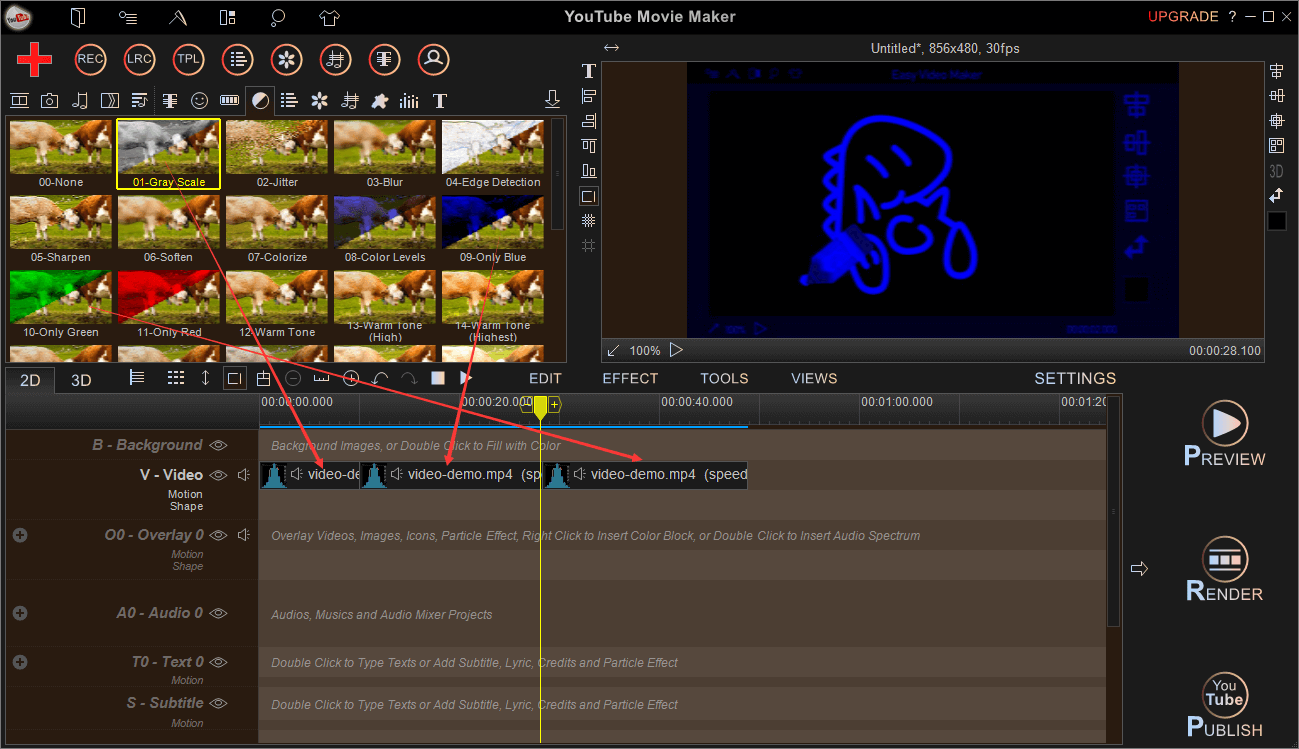Screen dimensions: 1299x749
Task: Click the RENDER button
Action: click(1225, 568)
